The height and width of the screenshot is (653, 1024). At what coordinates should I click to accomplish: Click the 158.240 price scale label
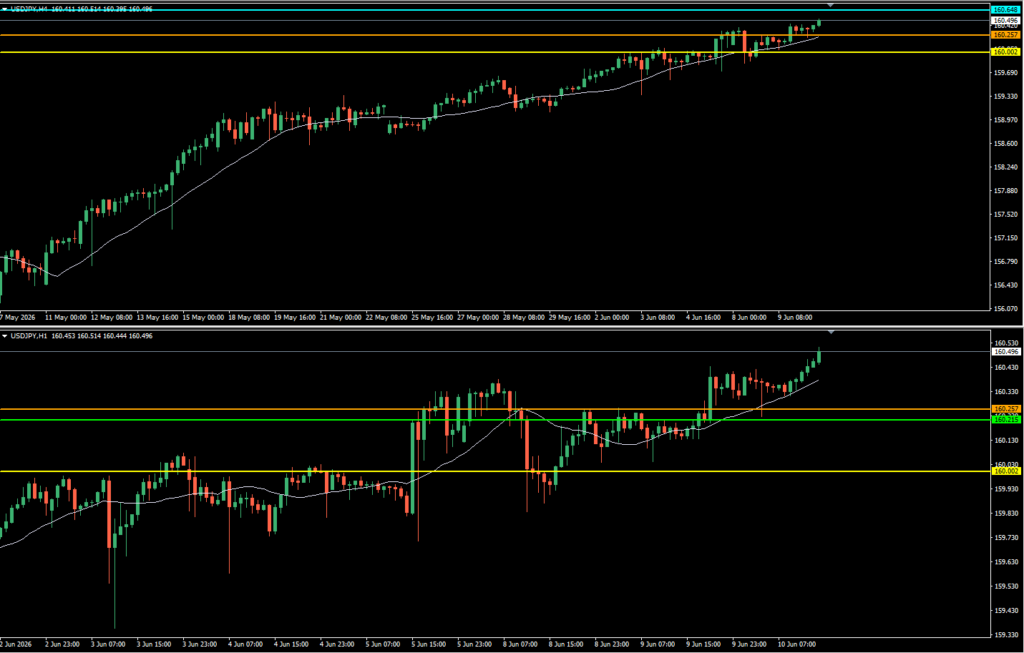click(x=1007, y=167)
